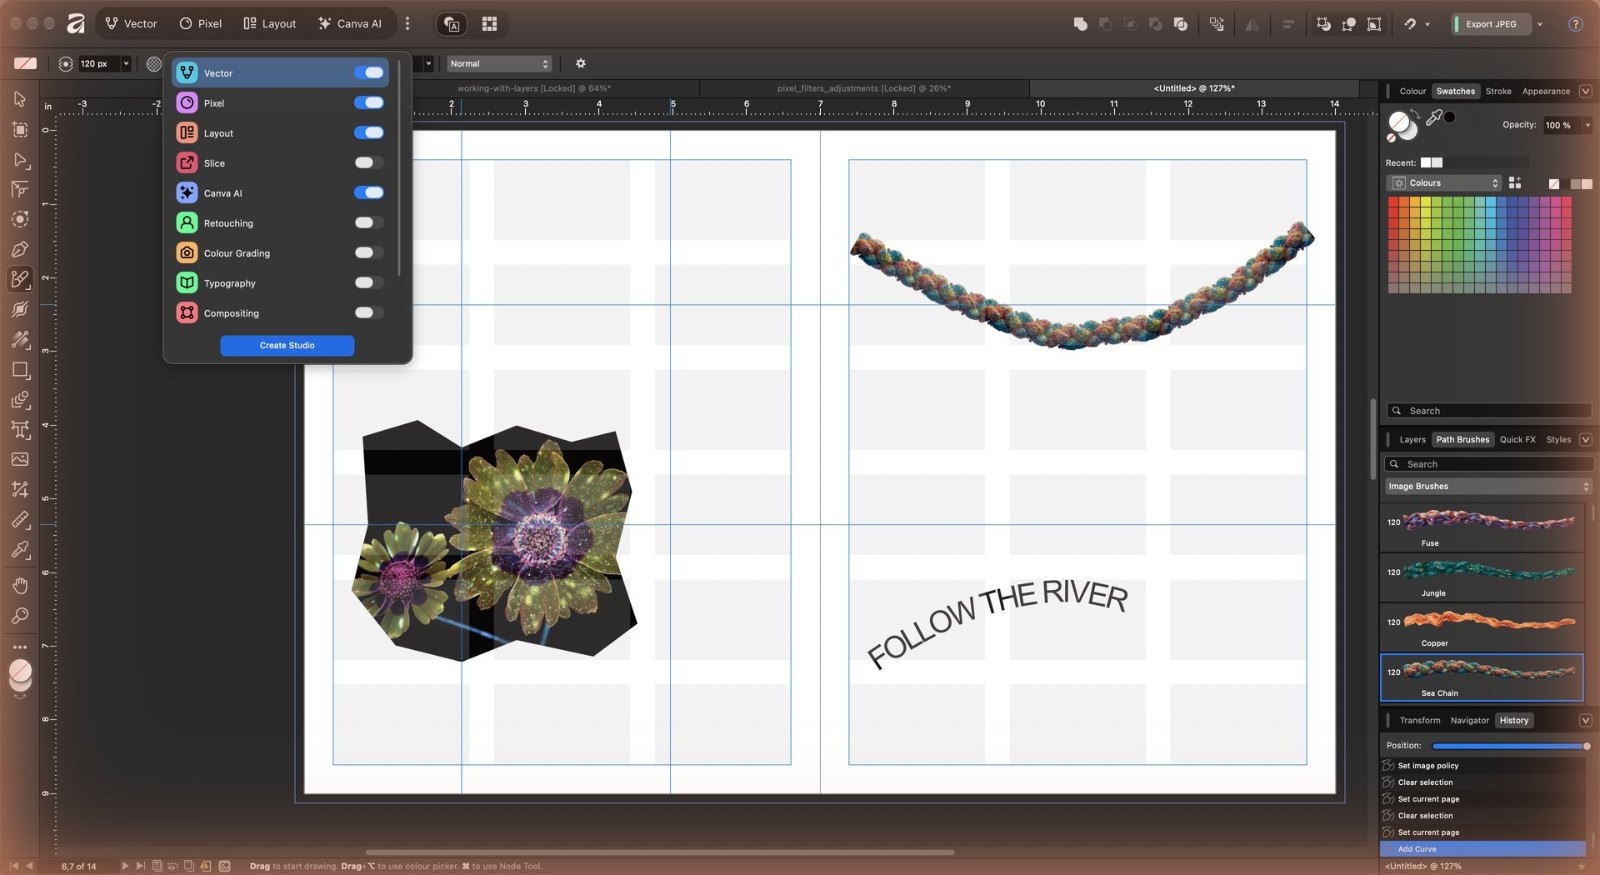Screen dimensions: 1600x875
Task: Select the Place Image tool
Action: pyautogui.click(x=20, y=459)
